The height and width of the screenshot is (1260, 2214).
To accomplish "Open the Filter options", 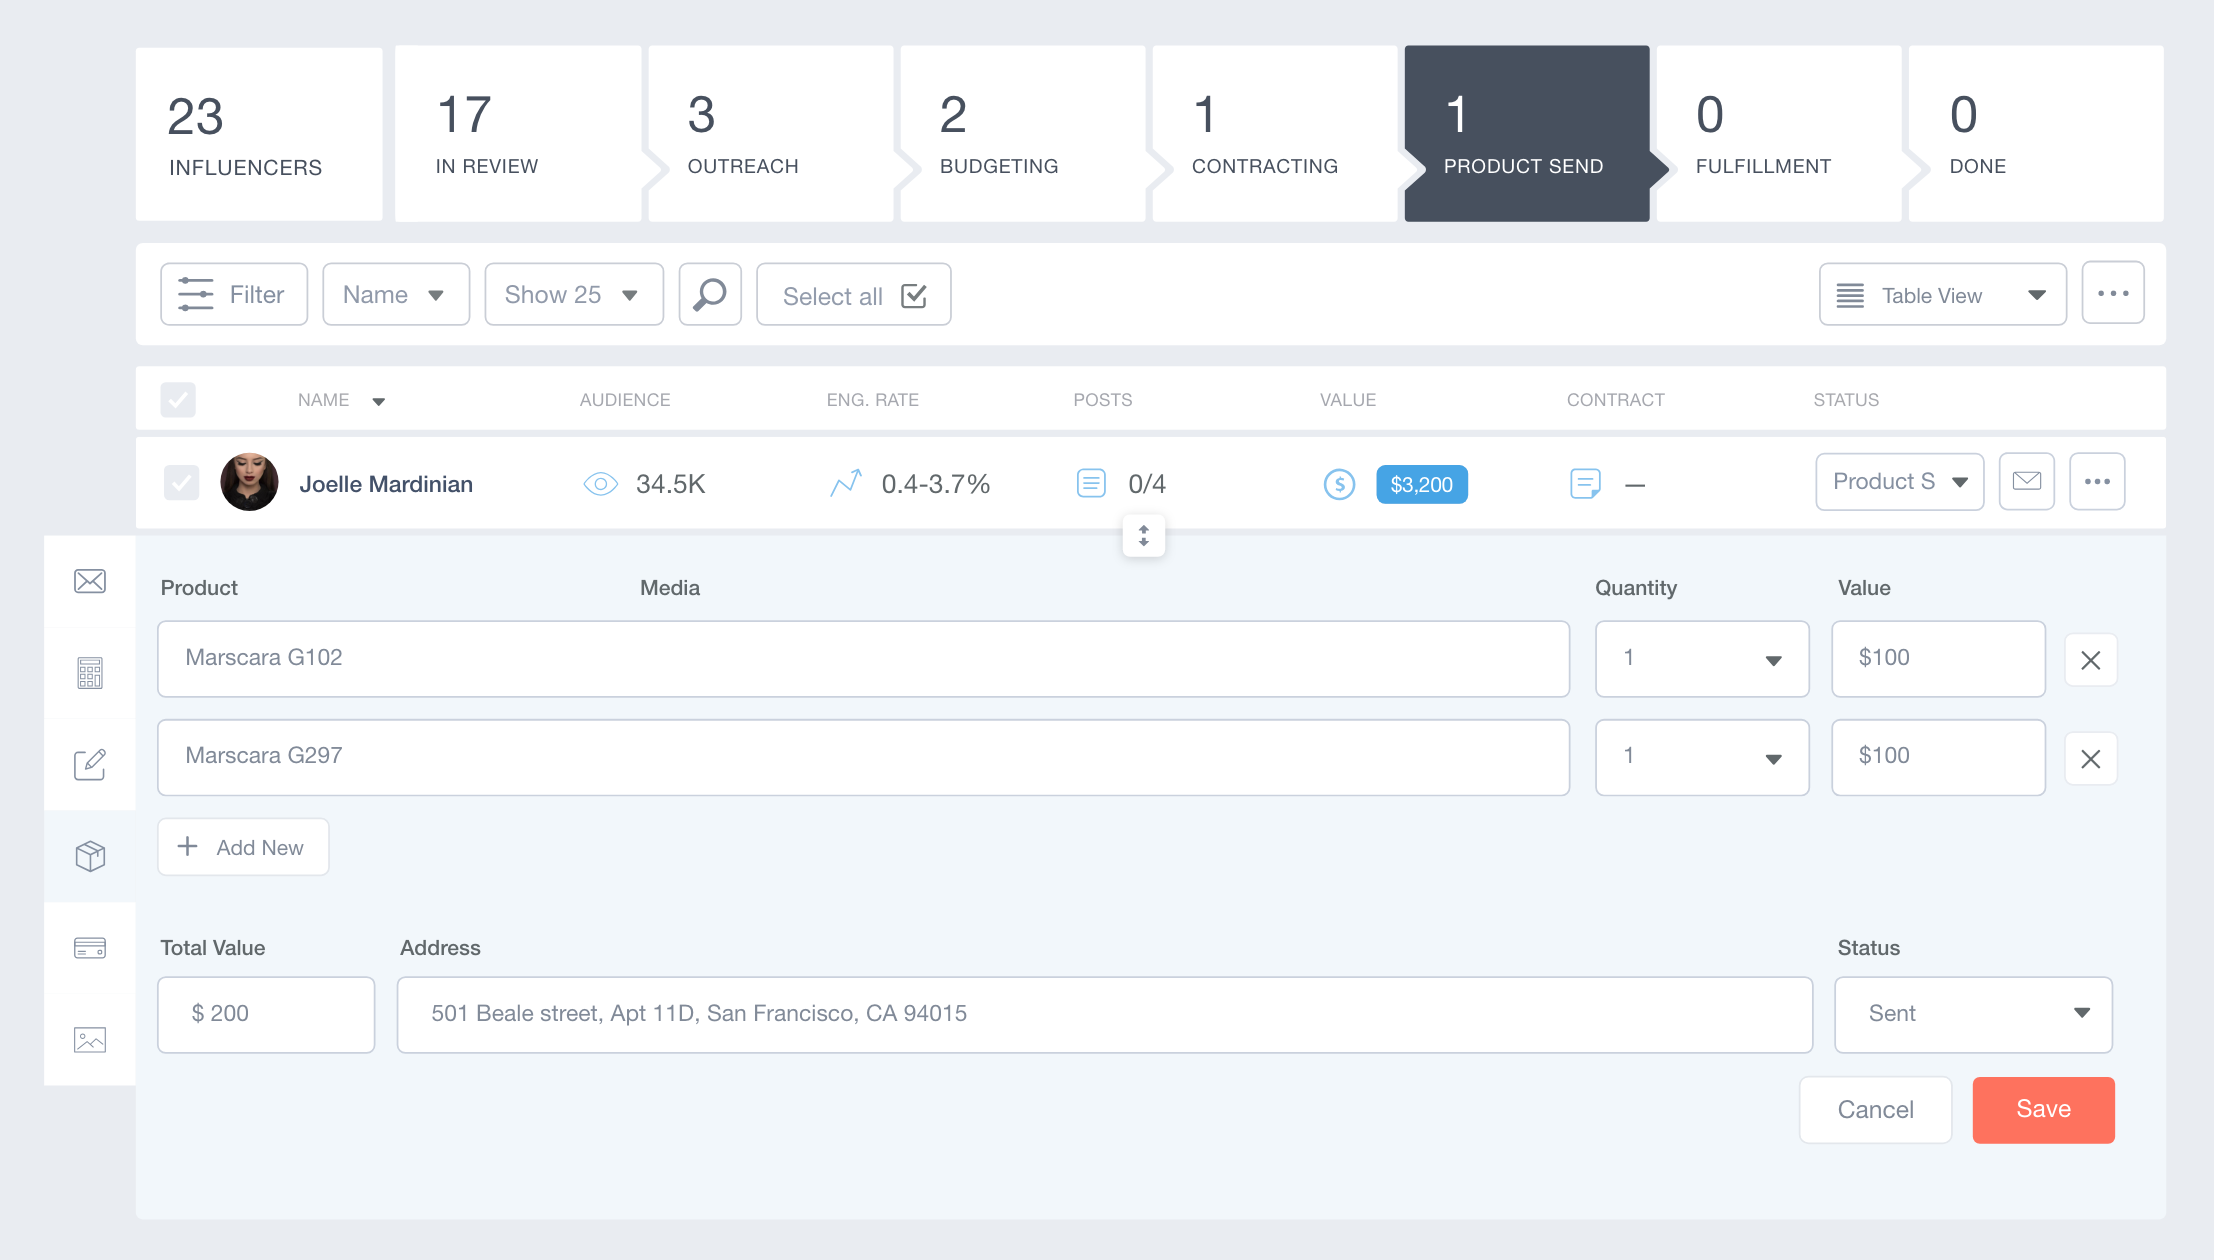I will point(234,294).
